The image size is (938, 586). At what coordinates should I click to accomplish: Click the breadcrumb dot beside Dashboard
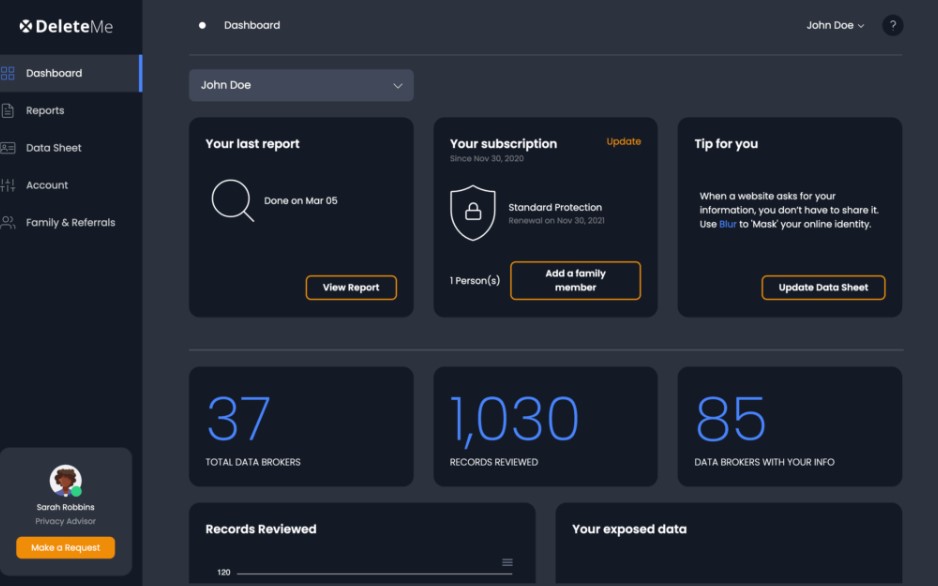click(x=204, y=25)
